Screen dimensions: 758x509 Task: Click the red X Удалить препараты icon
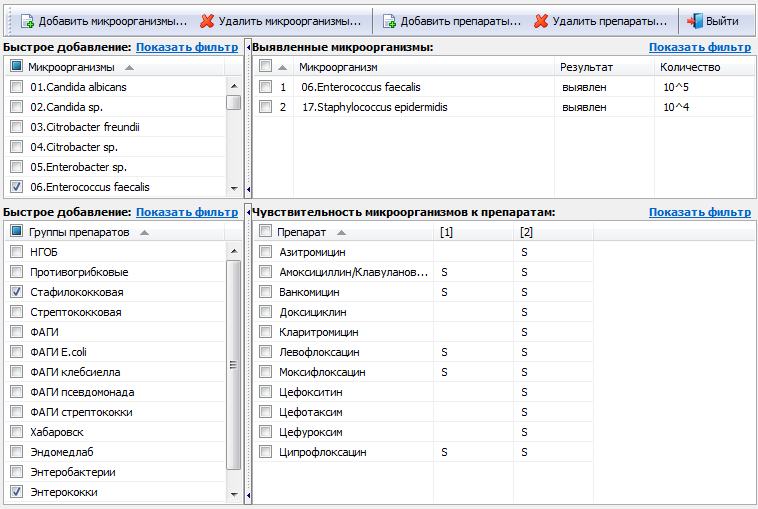coord(541,20)
